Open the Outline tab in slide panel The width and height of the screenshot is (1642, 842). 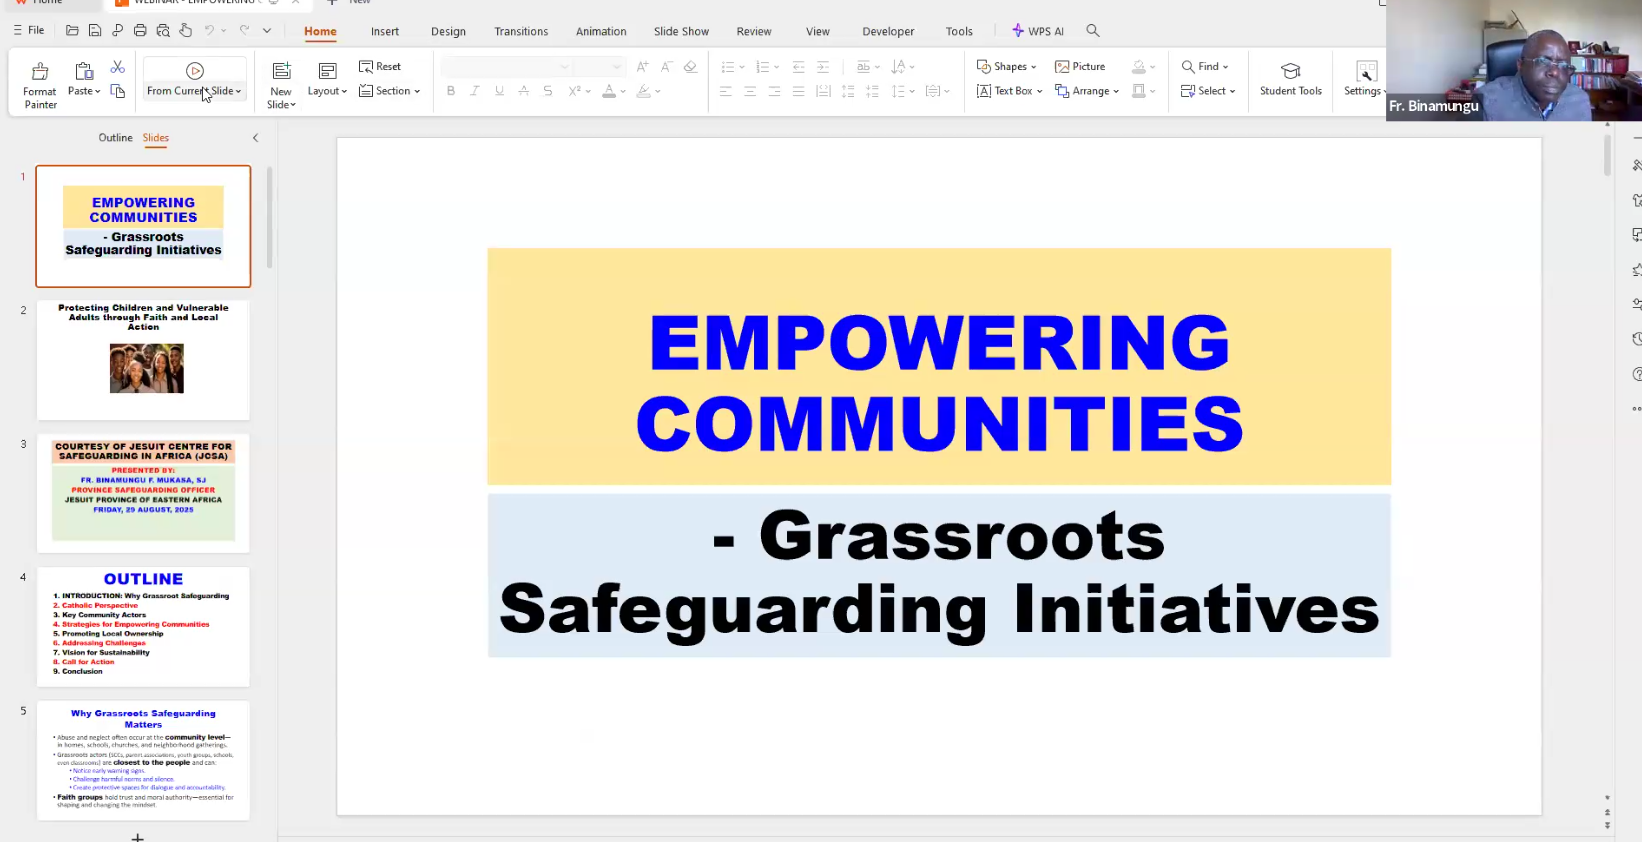[115, 138]
